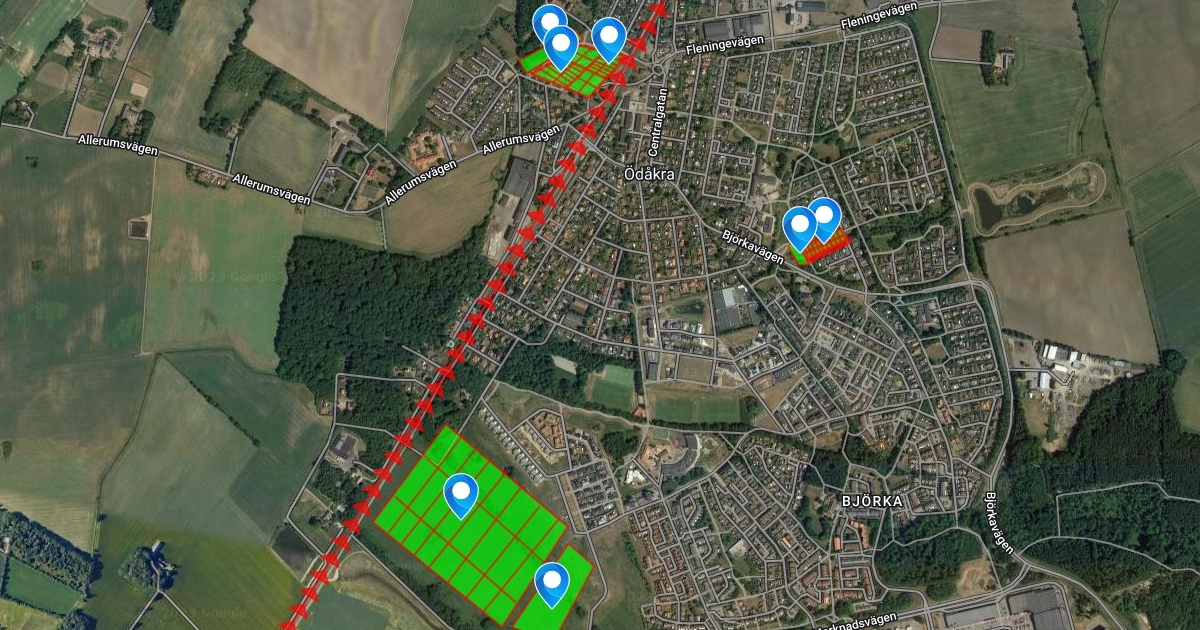Click the right-hand pin above Björkavägen
1200x630 pixels.
(824, 218)
